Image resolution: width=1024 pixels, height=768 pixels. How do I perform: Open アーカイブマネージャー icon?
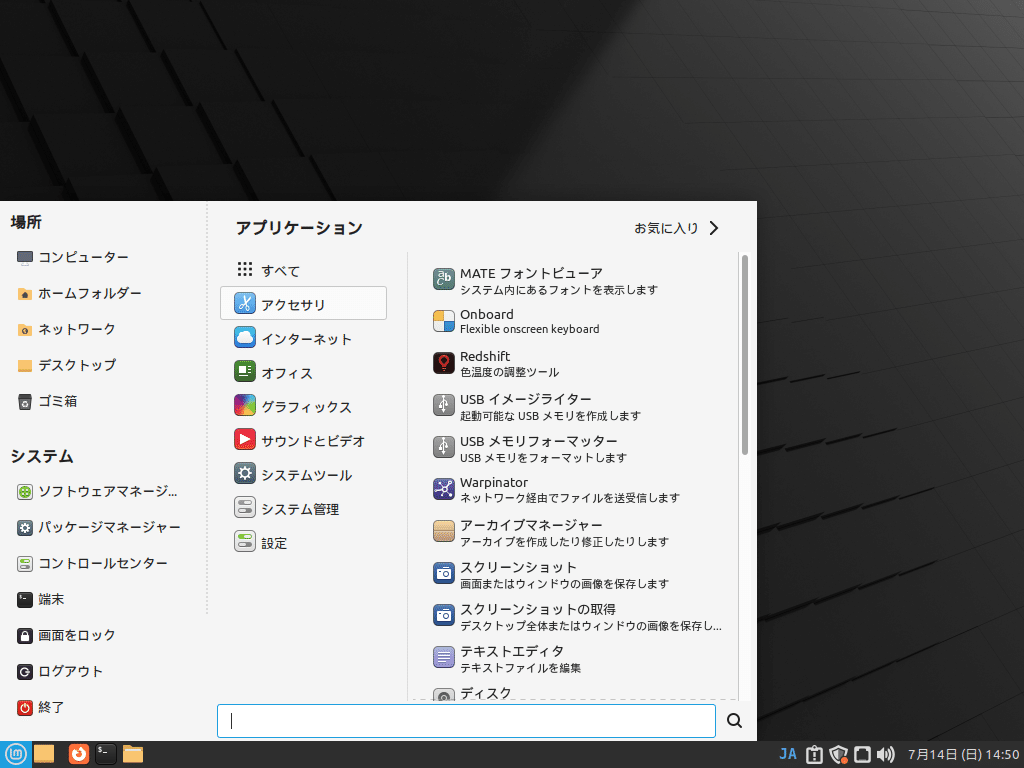[x=443, y=532]
